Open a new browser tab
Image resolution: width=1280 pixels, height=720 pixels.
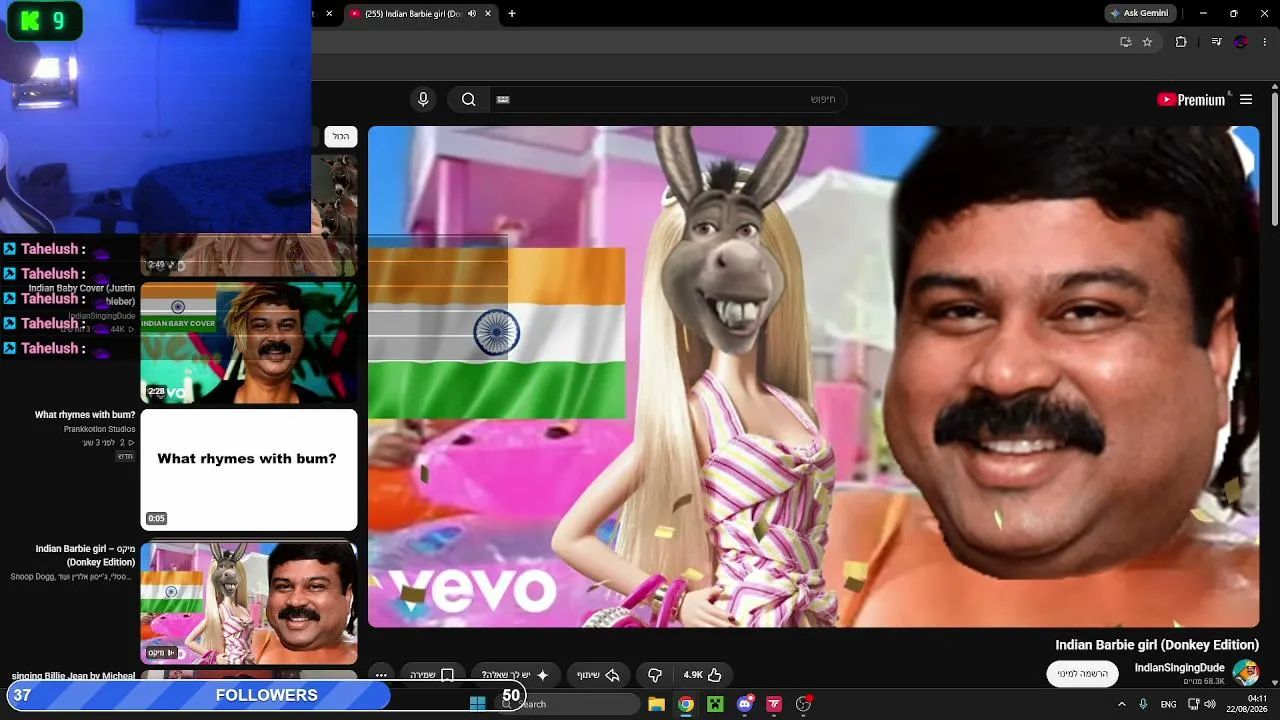(x=512, y=14)
